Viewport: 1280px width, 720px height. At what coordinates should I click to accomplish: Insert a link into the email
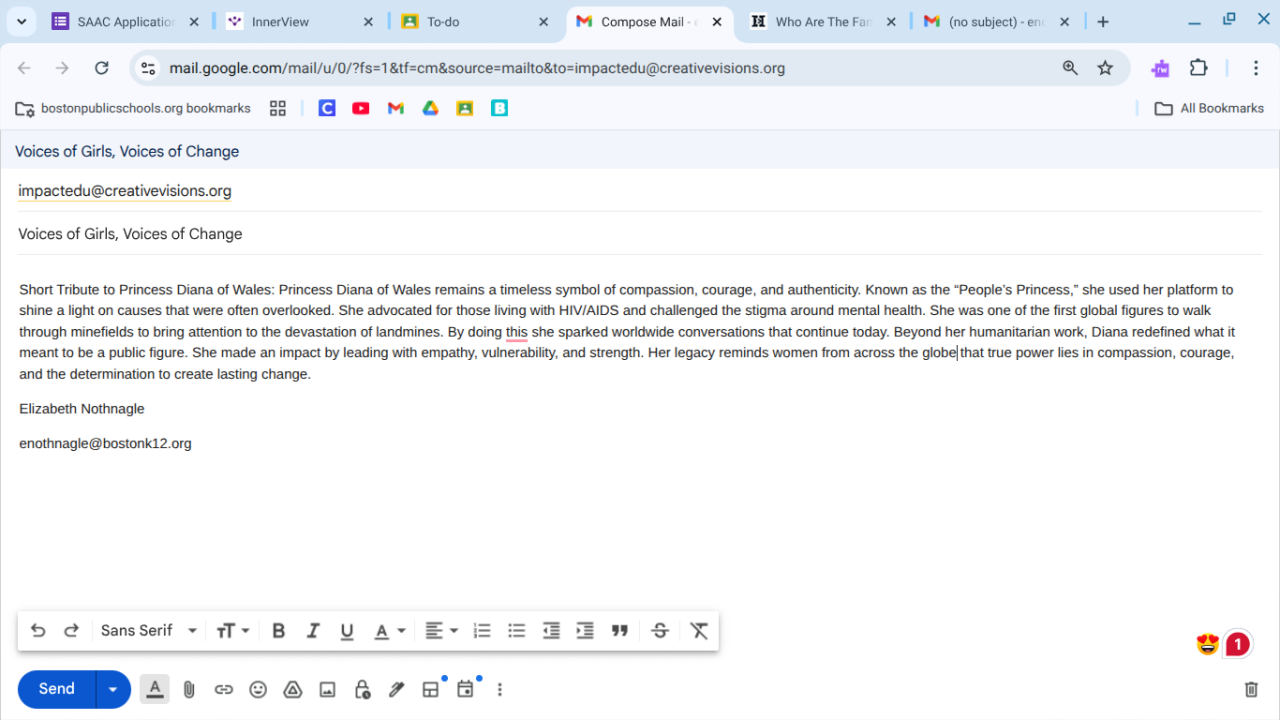[x=224, y=689]
